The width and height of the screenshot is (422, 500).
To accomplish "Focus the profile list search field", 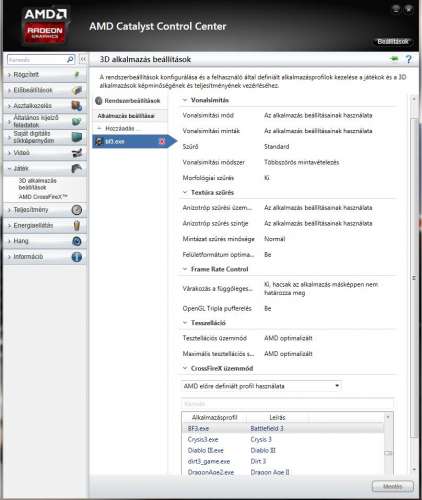I will tap(287, 404).
